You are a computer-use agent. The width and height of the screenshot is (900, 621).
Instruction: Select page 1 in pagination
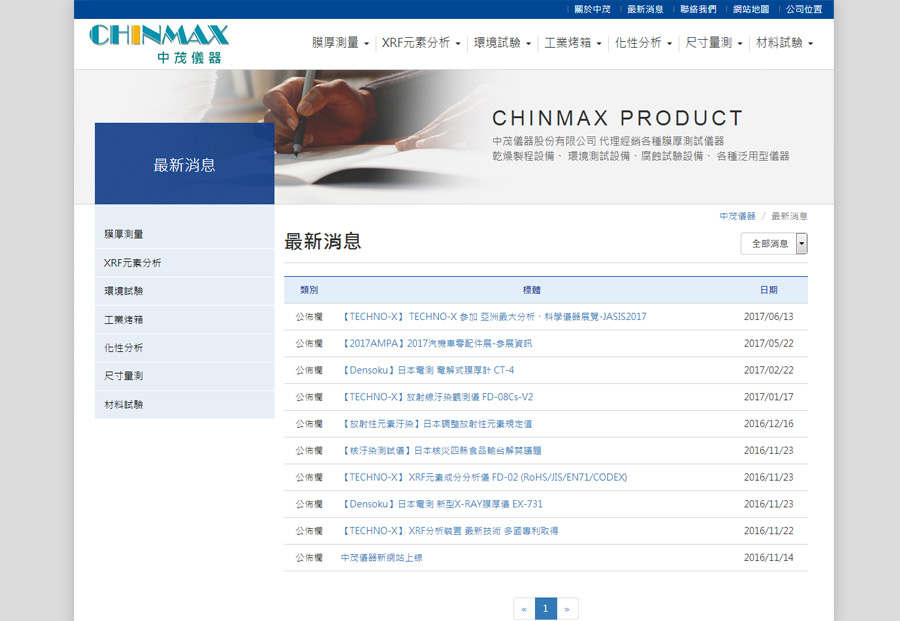(x=545, y=609)
